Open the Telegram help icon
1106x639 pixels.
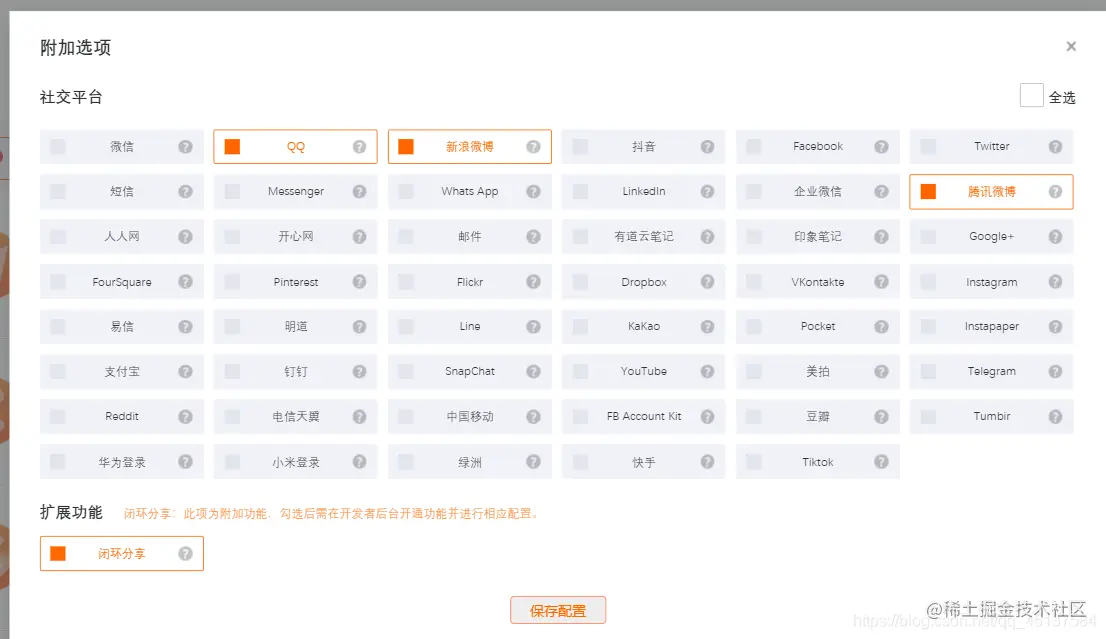pos(1055,371)
